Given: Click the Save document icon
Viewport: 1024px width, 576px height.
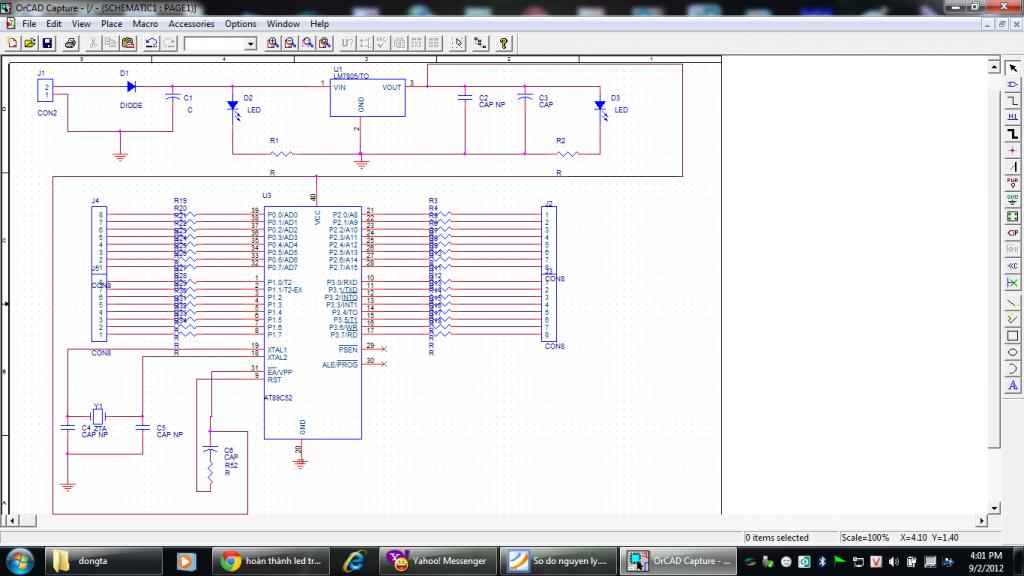Looking at the screenshot, I should pos(47,43).
